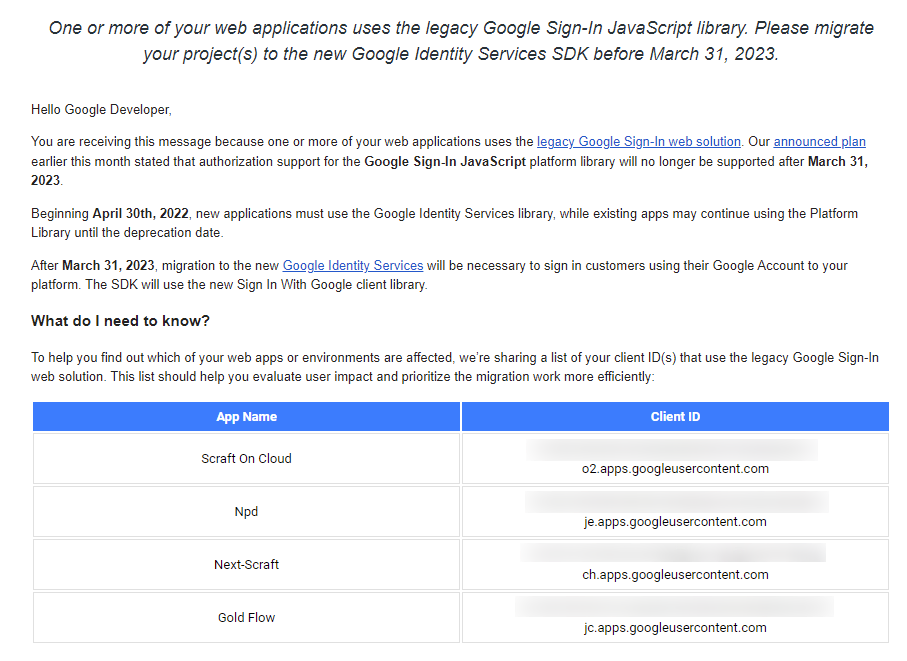The height and width of the screenshot is (661, 907).
Task: Select the Next-Scraft app name cell
Action: [246, 565]
